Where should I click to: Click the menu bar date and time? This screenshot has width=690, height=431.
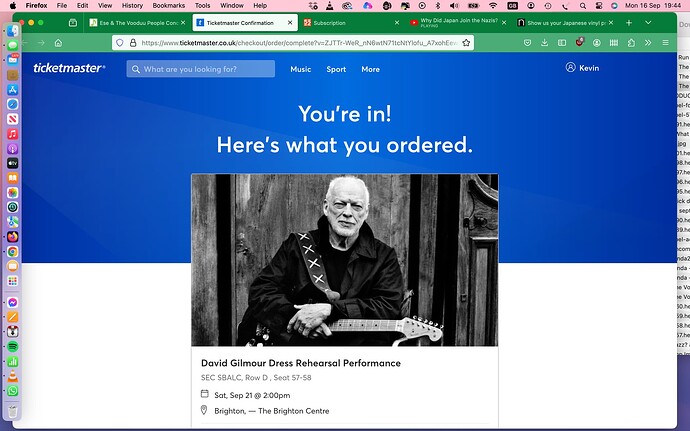pos(653,6)
